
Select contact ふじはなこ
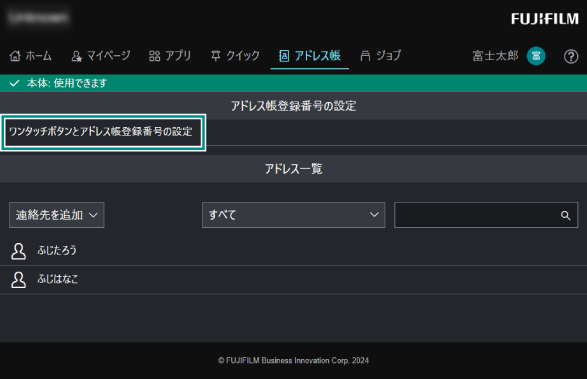tap(294, 279)
